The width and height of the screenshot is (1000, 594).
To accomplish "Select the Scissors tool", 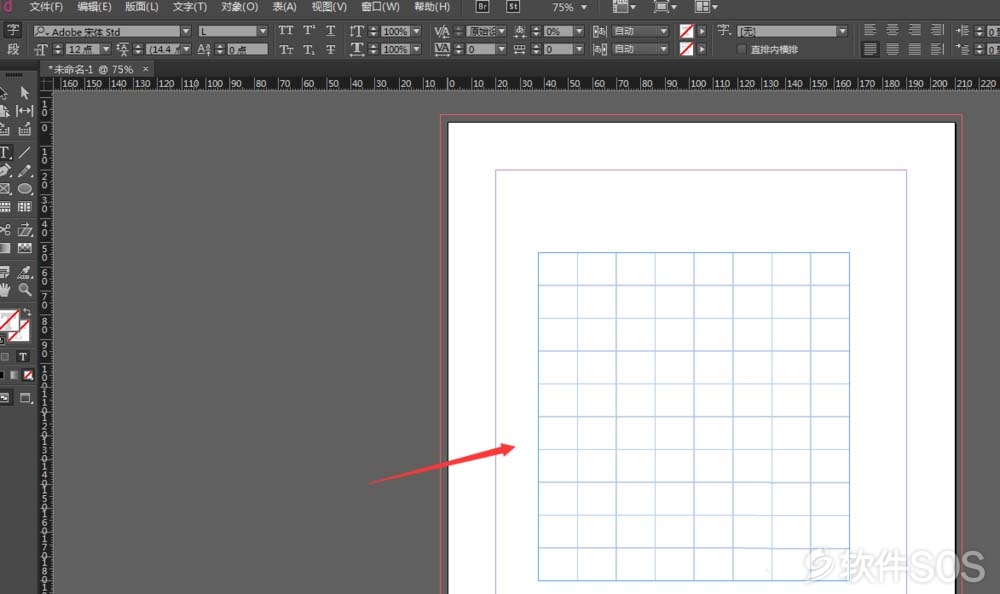I will 5,230.
